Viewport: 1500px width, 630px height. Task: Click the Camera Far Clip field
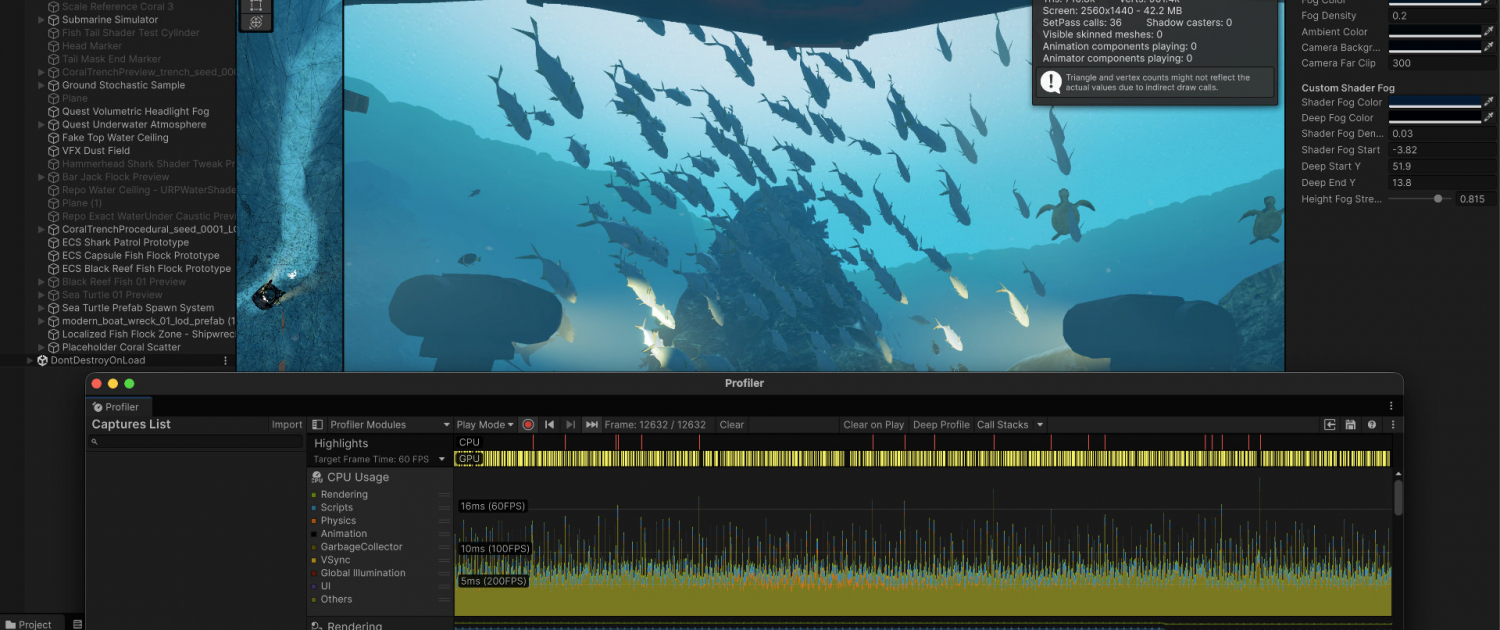[1441, 63]
